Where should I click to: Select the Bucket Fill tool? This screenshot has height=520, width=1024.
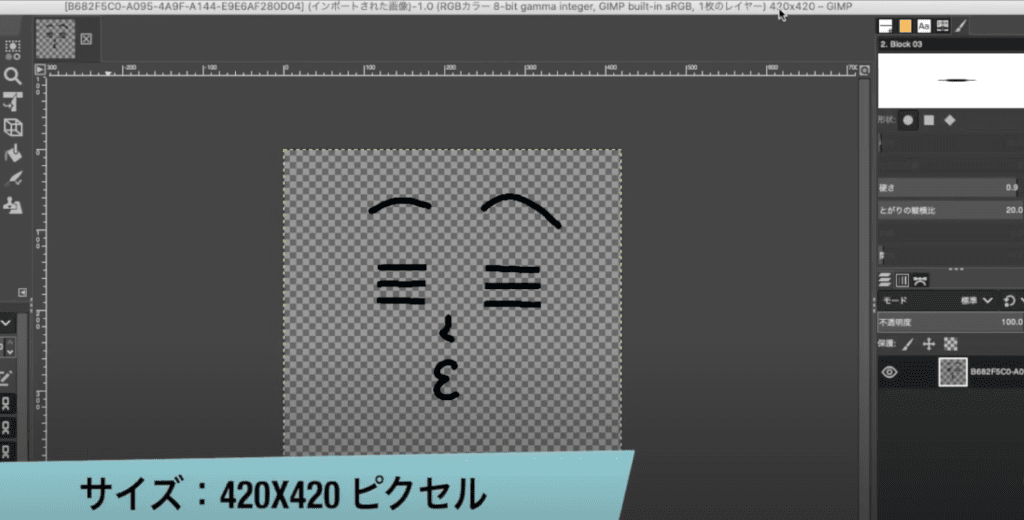[13, 153]
